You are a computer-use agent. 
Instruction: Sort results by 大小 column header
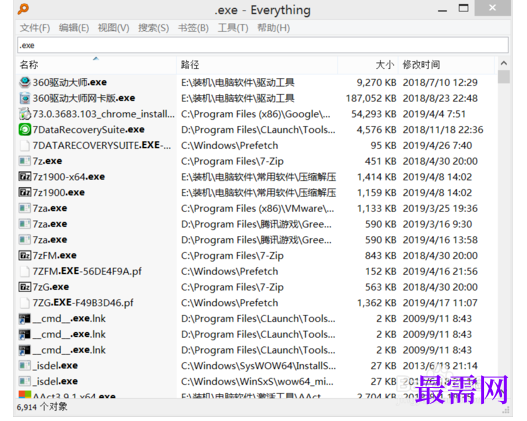(x=368, y=65)
